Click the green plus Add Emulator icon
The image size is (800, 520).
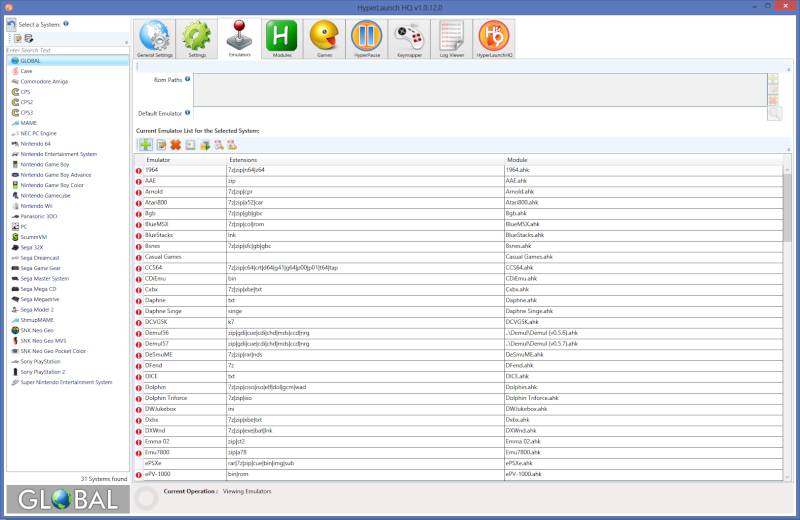146,145
